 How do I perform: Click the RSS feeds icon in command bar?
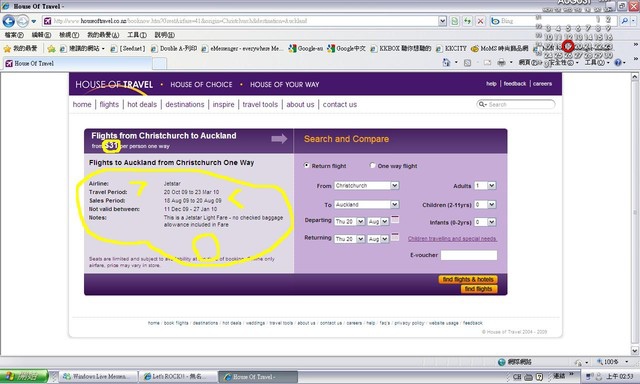click(467, 62)
